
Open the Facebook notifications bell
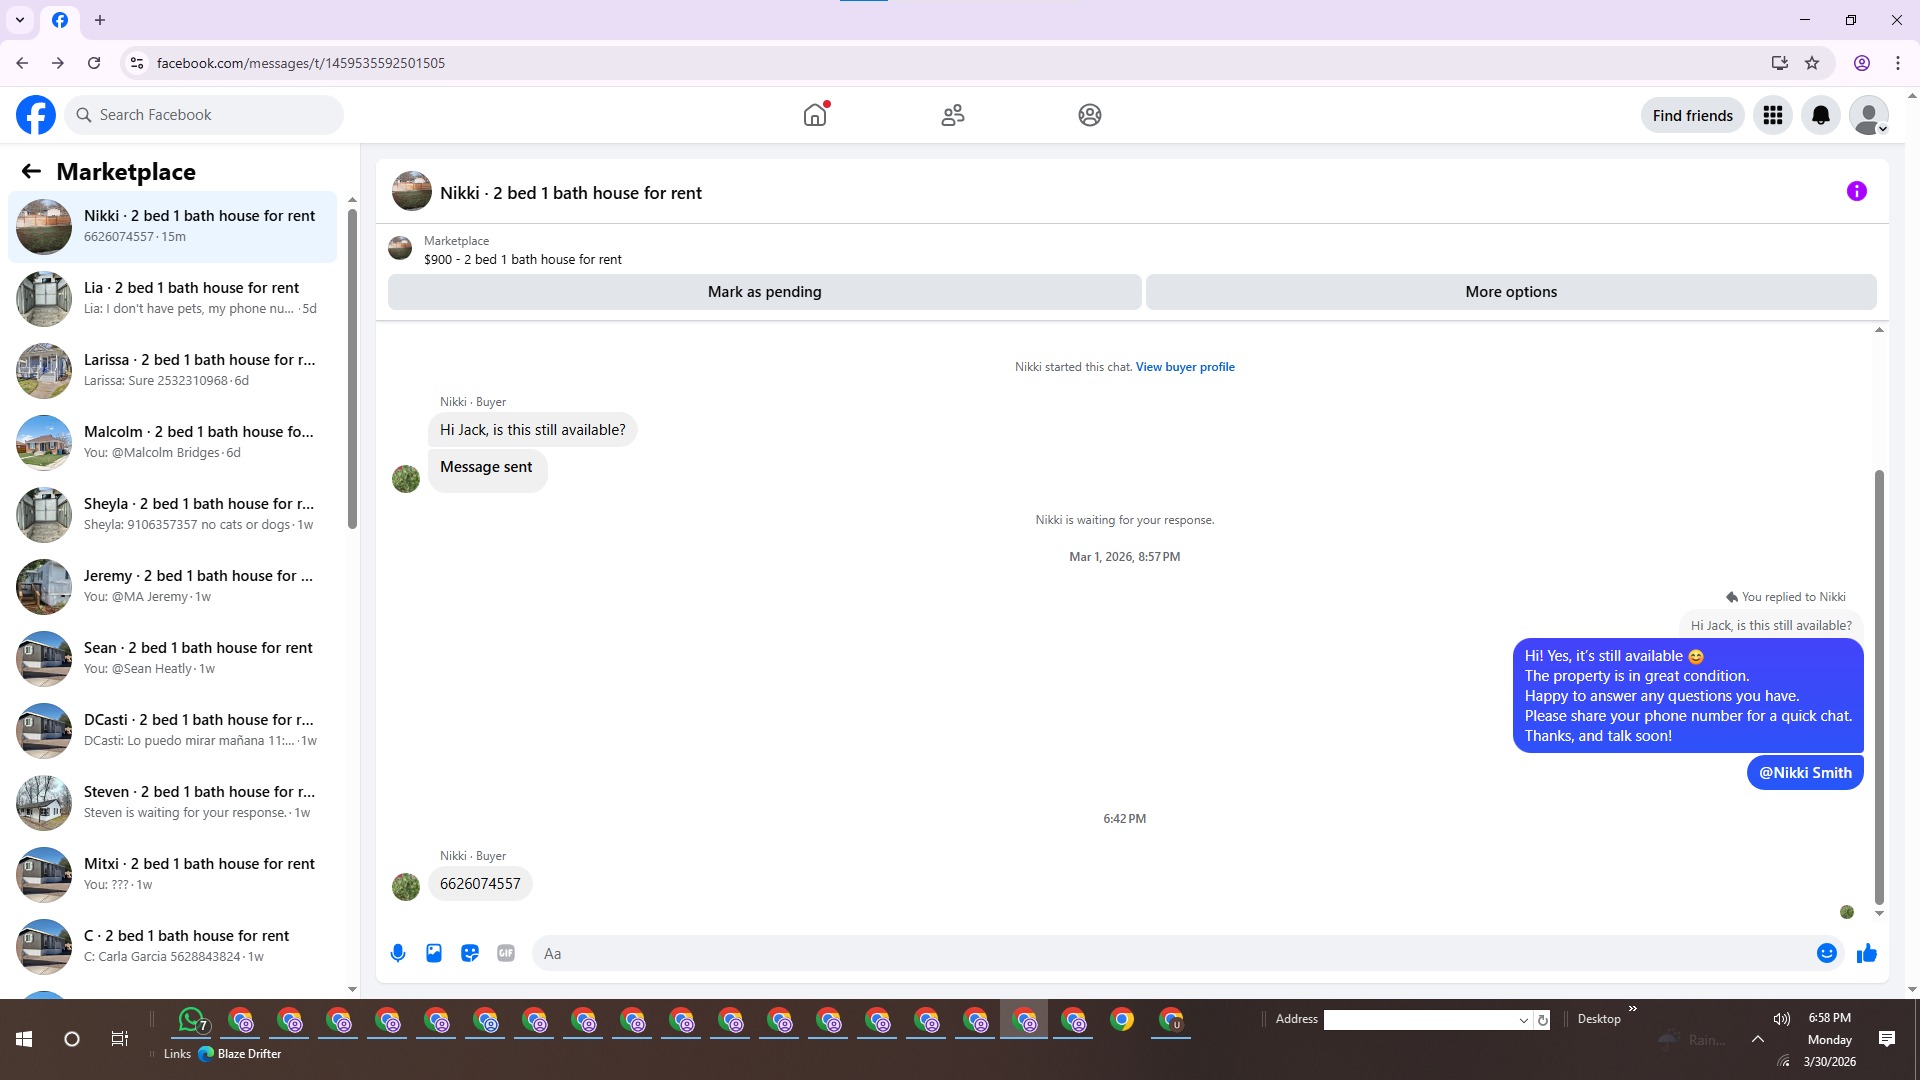tap(1820, 115)
